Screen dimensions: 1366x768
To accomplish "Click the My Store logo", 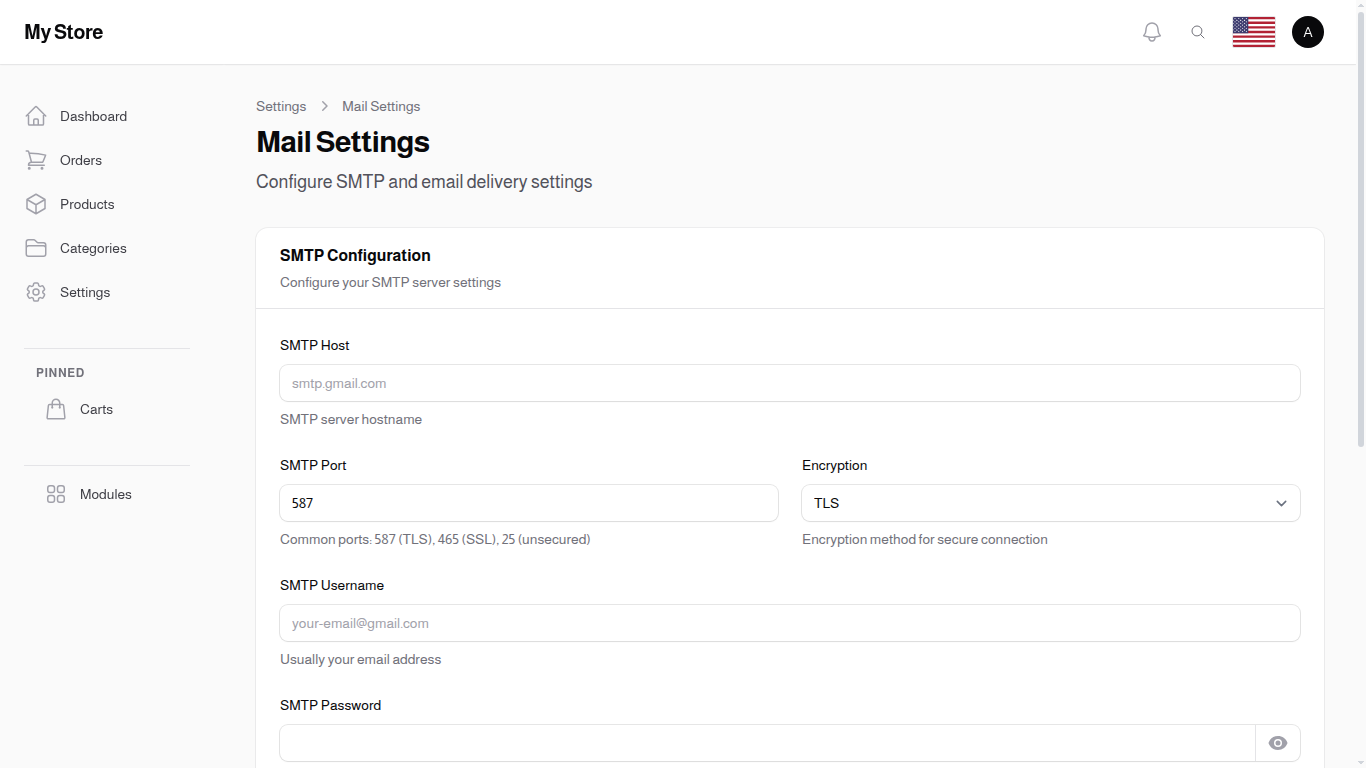I will 63,31.
